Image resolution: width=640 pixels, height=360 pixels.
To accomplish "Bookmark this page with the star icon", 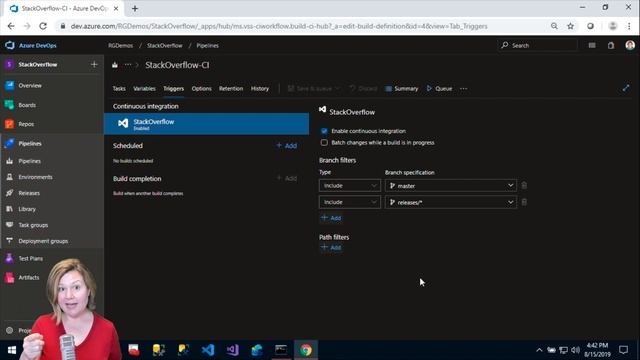I will click(571, 26).
